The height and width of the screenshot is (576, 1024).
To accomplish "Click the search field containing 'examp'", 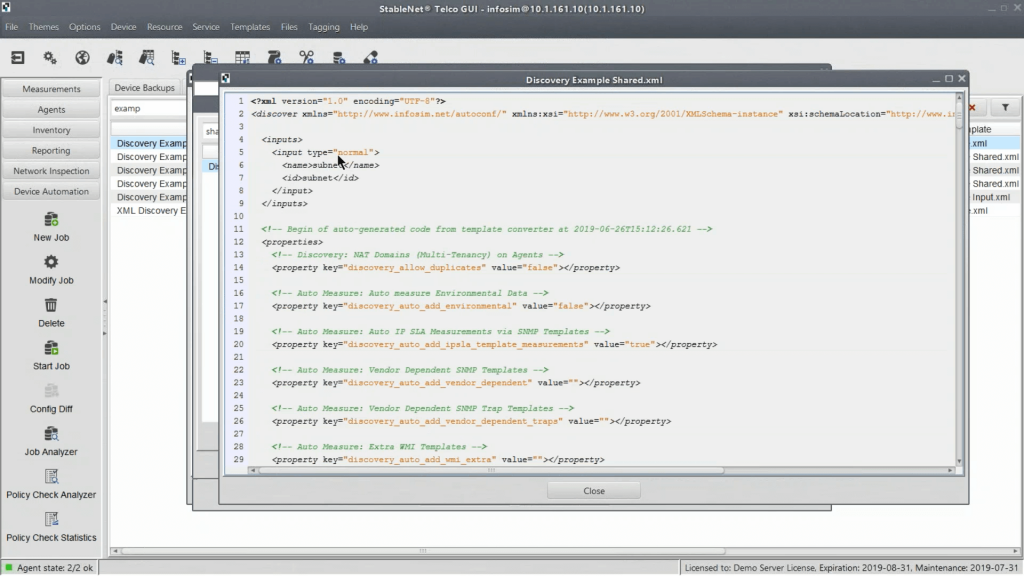I will [x=148, y=108].
